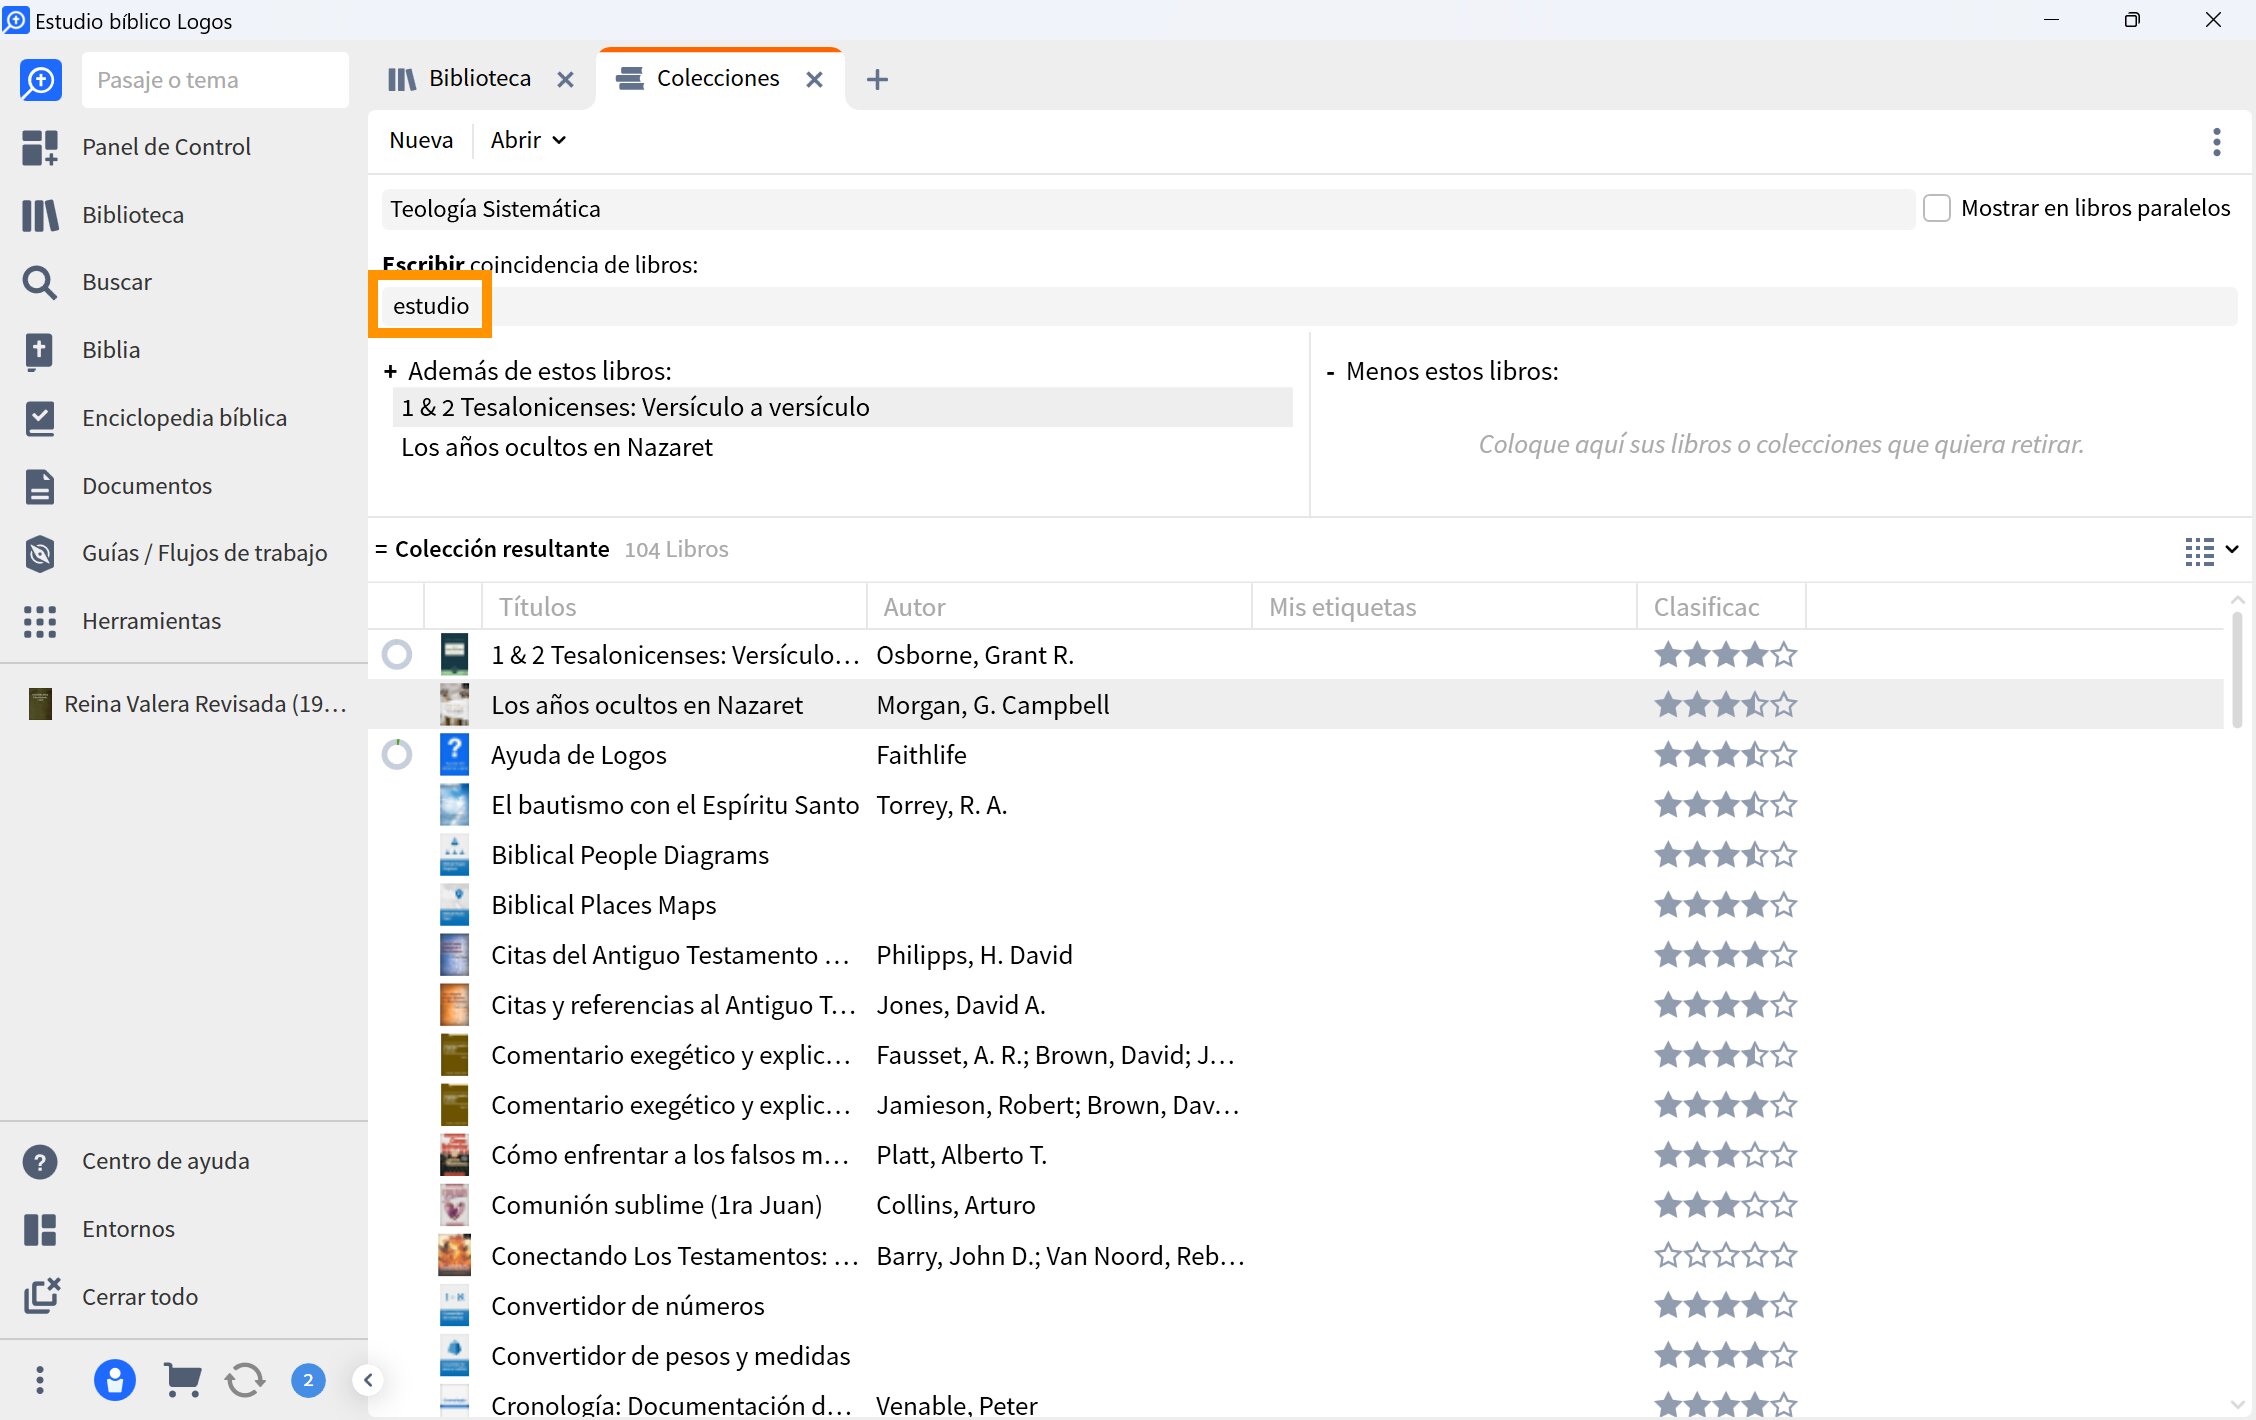Open Entornos layouts
The width and height of the screenshot is (2256, 1420).
[128, 1229]
